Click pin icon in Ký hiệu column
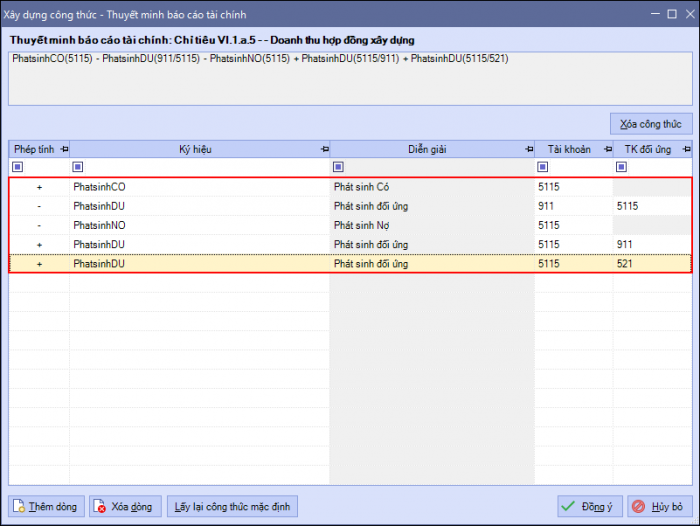The height and width of the screenshot is (526, 700). [x=323, y=149]
